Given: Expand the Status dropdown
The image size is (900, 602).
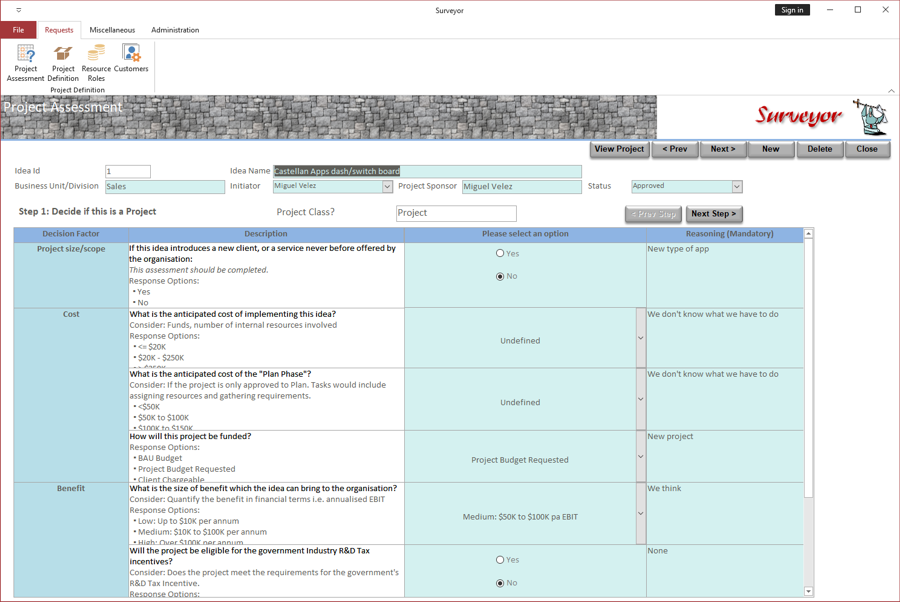Looking at the screenshot, I should pyautogui.click(x=737, y=187).
